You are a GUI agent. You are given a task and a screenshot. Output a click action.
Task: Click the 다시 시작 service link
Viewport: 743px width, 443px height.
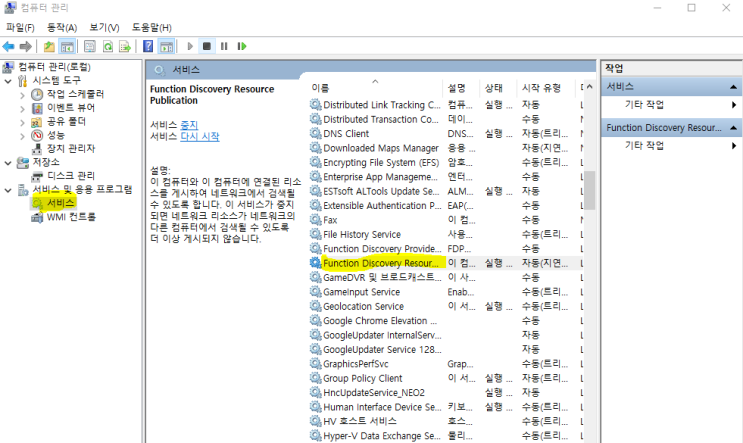(x=200, y=136)
